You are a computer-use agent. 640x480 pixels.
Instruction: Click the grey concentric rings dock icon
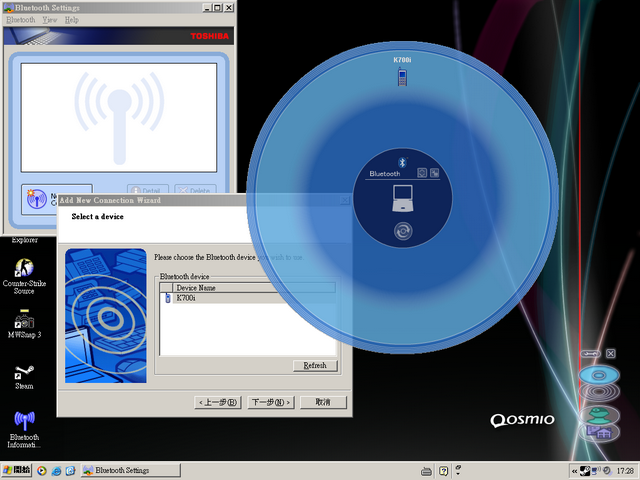(598, 391)
